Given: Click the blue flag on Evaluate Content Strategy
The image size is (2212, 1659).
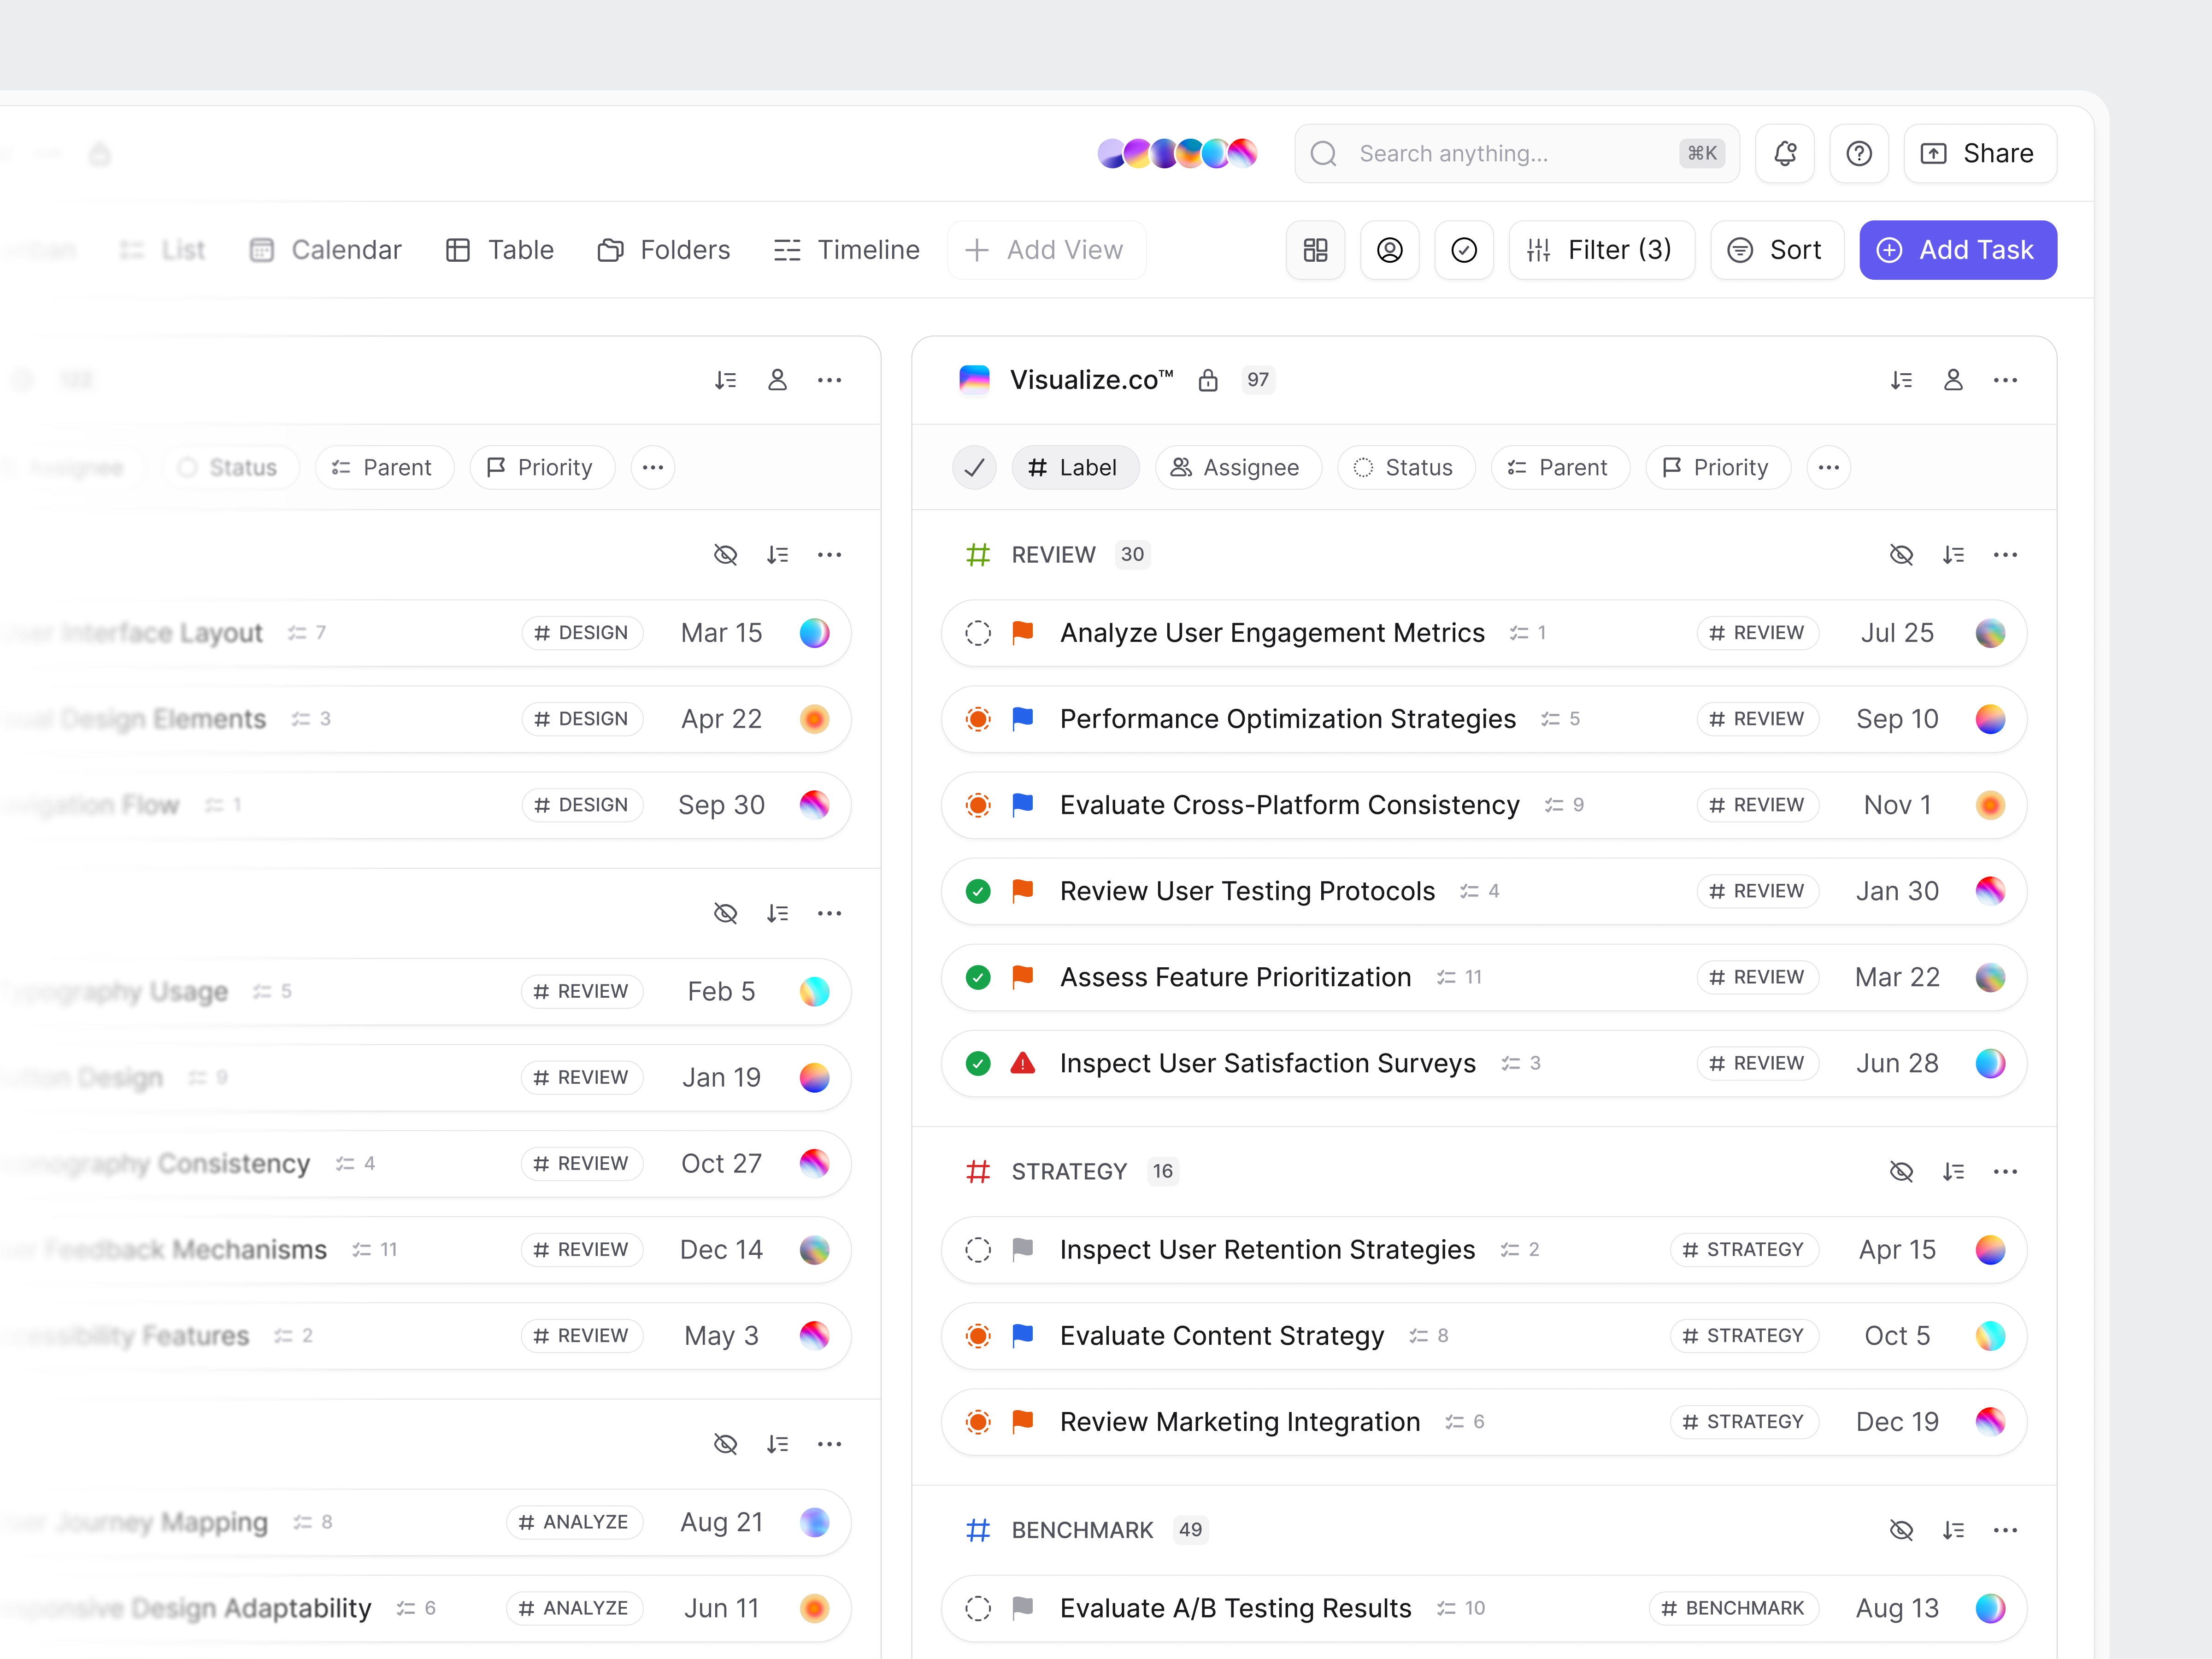Looking at the screenshot, I should point(1022,1335).
